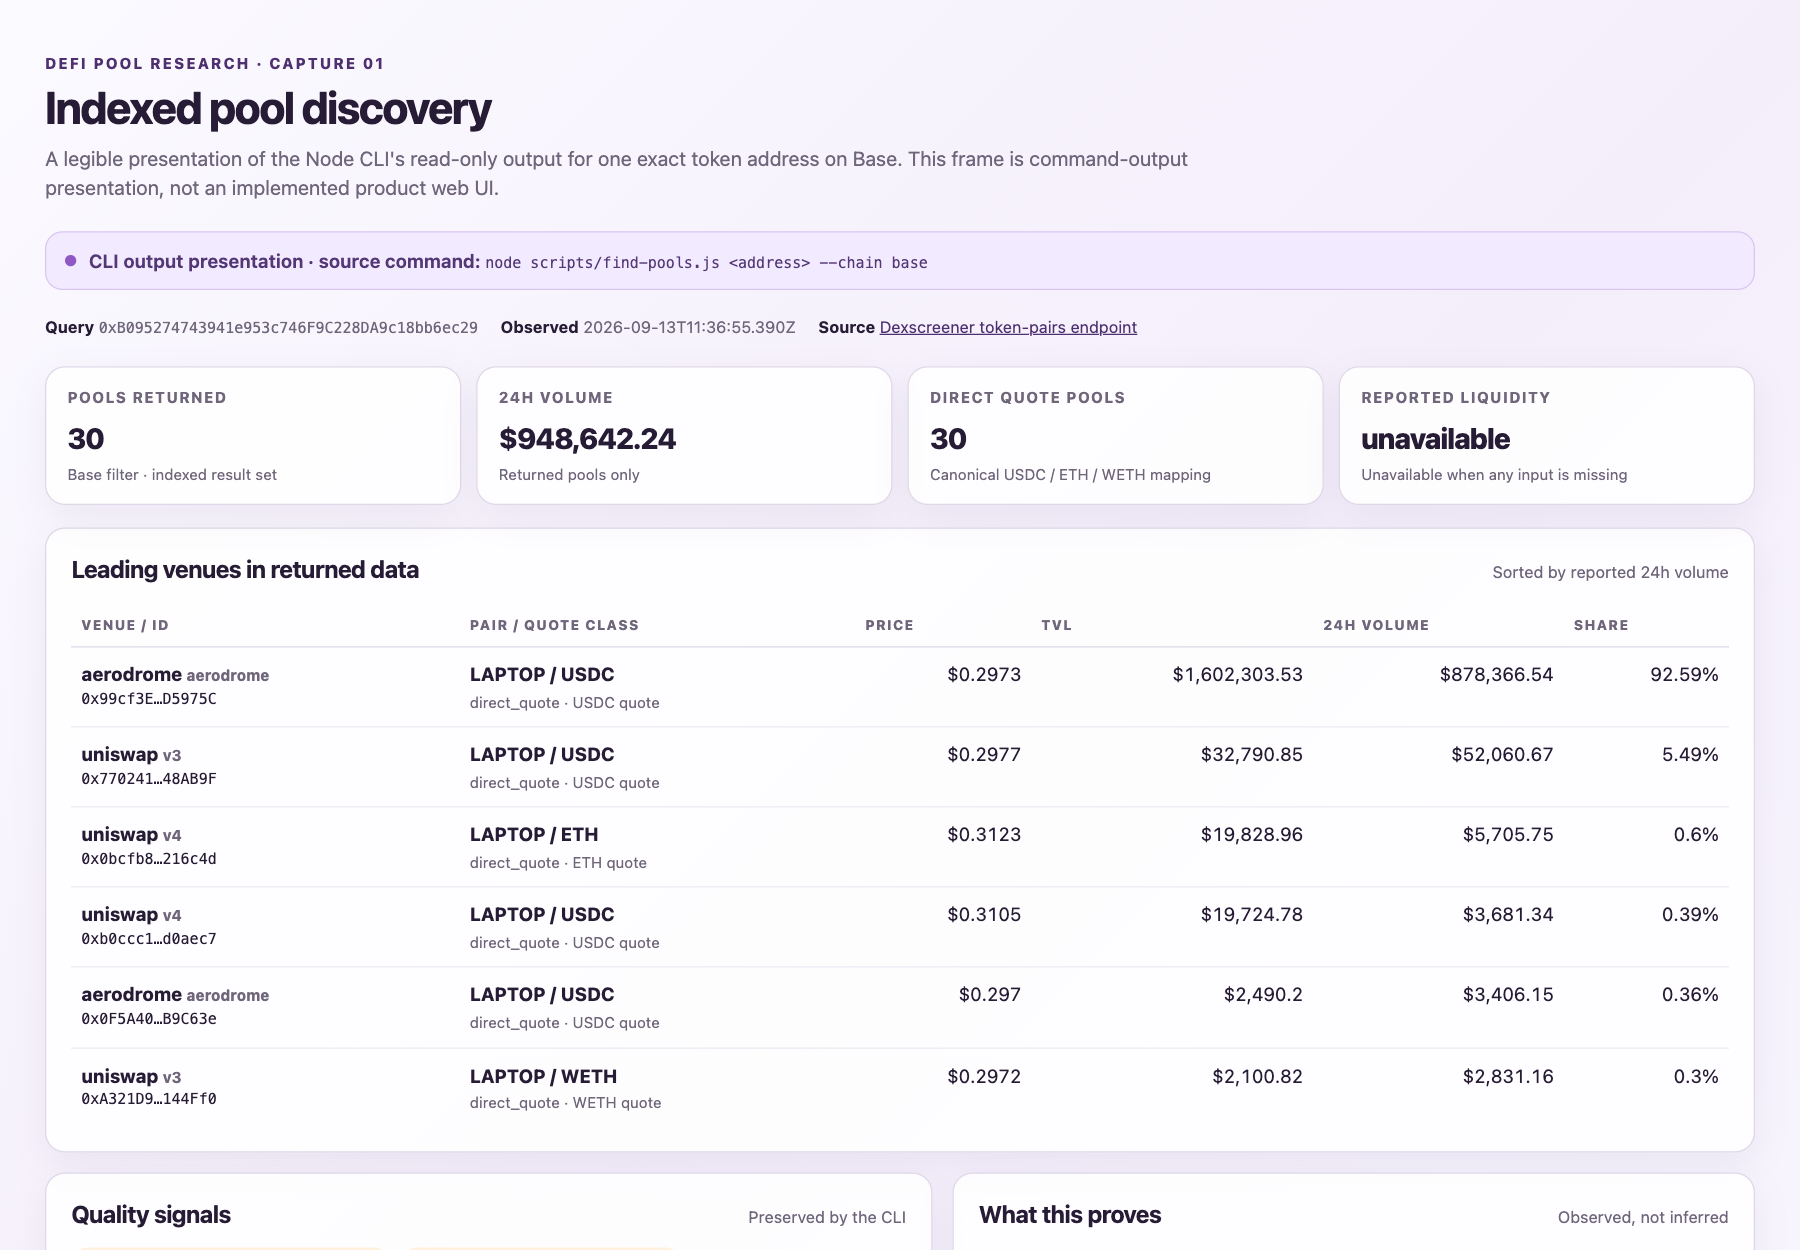Click the TVL column header

coord(1056,625)
